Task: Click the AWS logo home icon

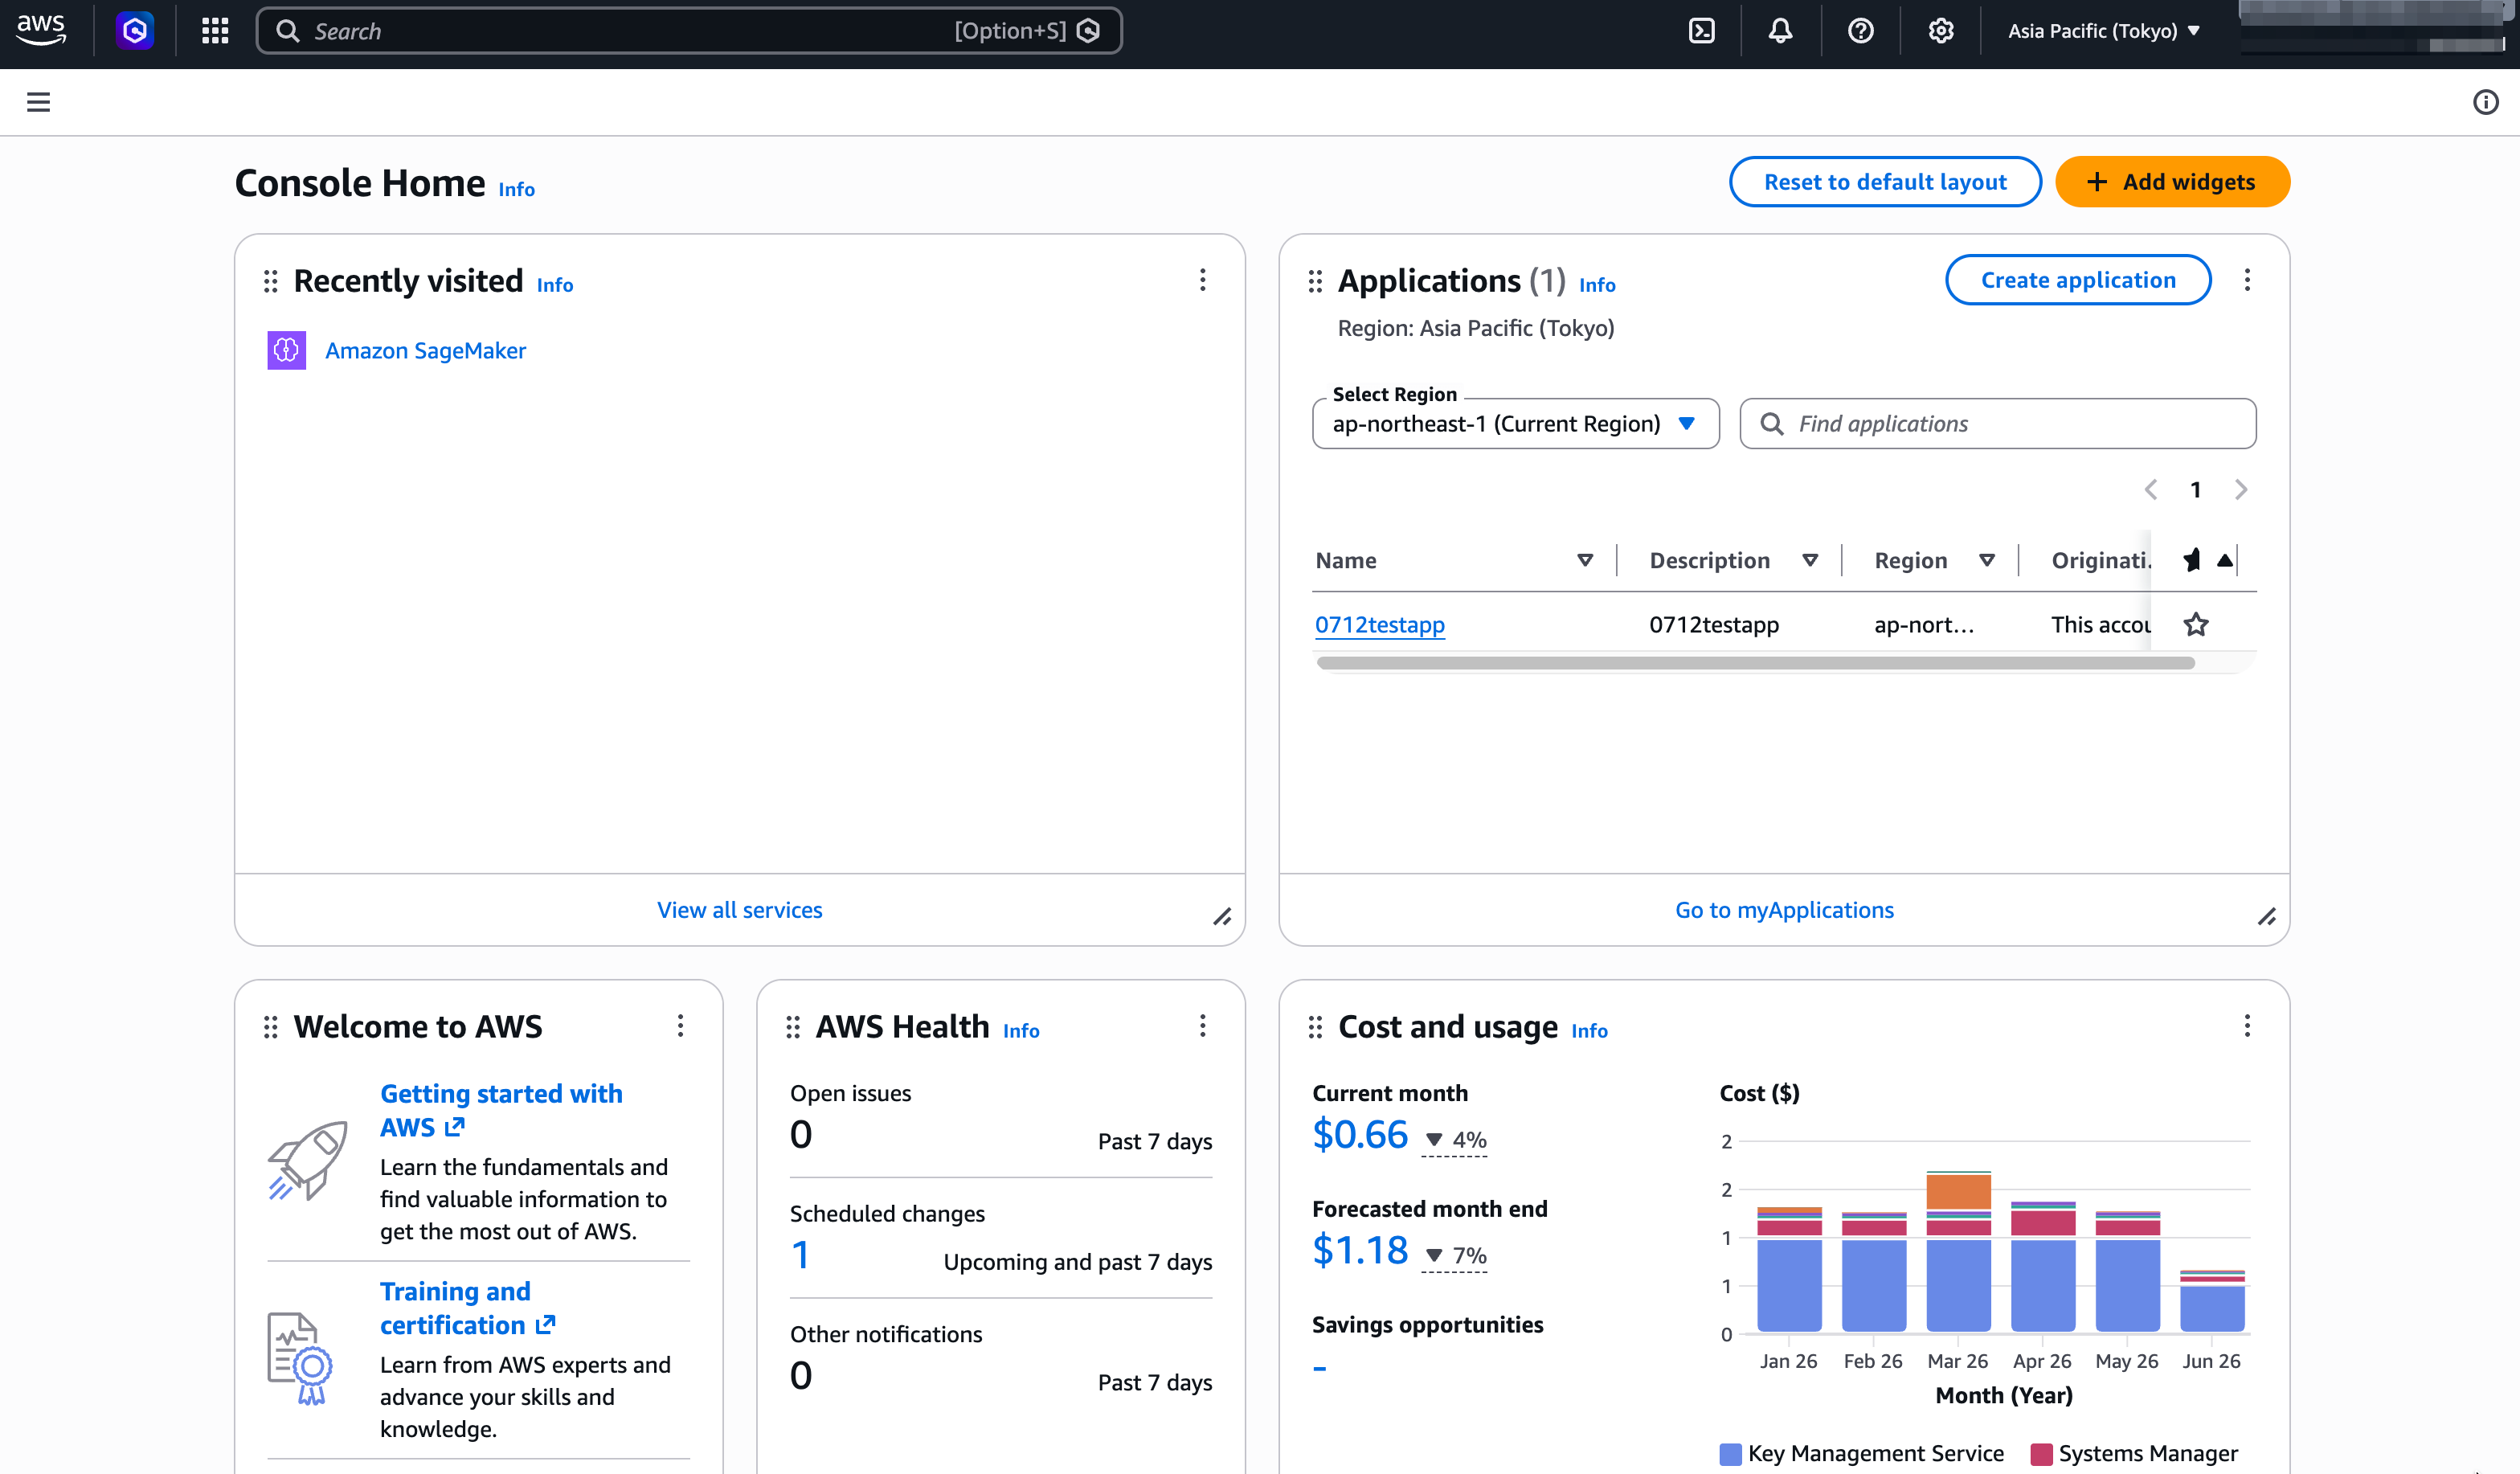Action: click(41, 30)
